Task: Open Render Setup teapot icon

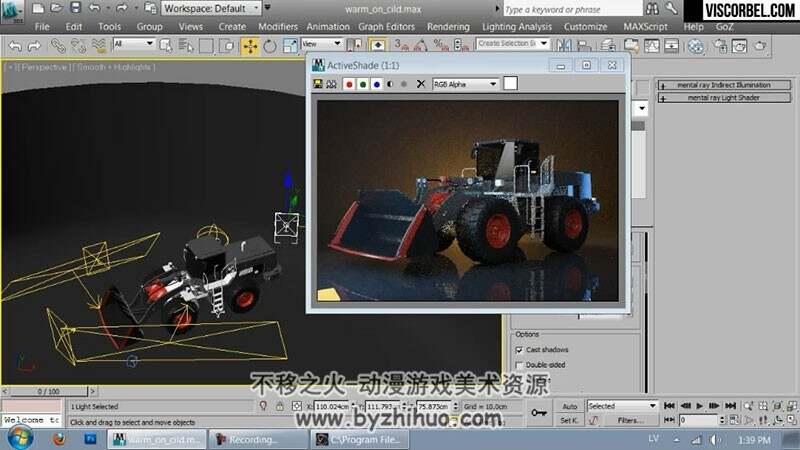Action: coord(720,46)
